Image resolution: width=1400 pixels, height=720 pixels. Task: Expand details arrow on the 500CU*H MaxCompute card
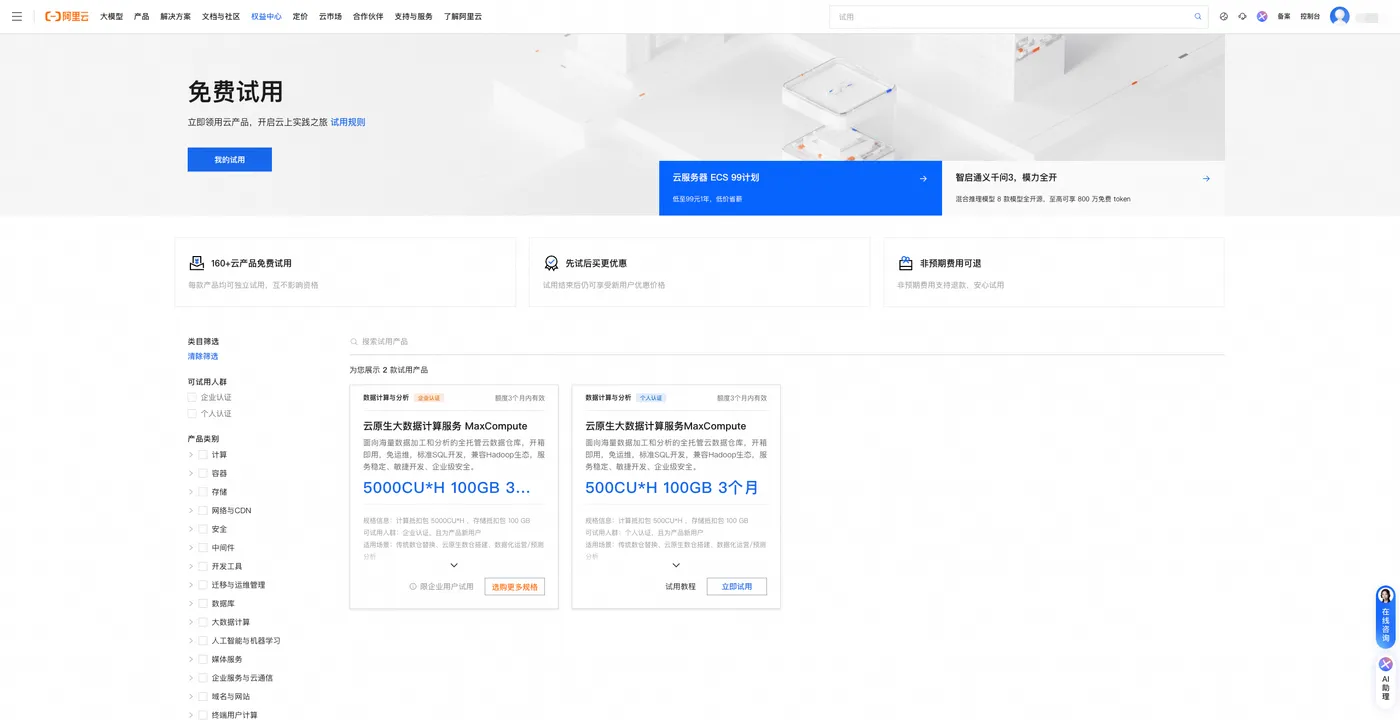click(676, 566)
